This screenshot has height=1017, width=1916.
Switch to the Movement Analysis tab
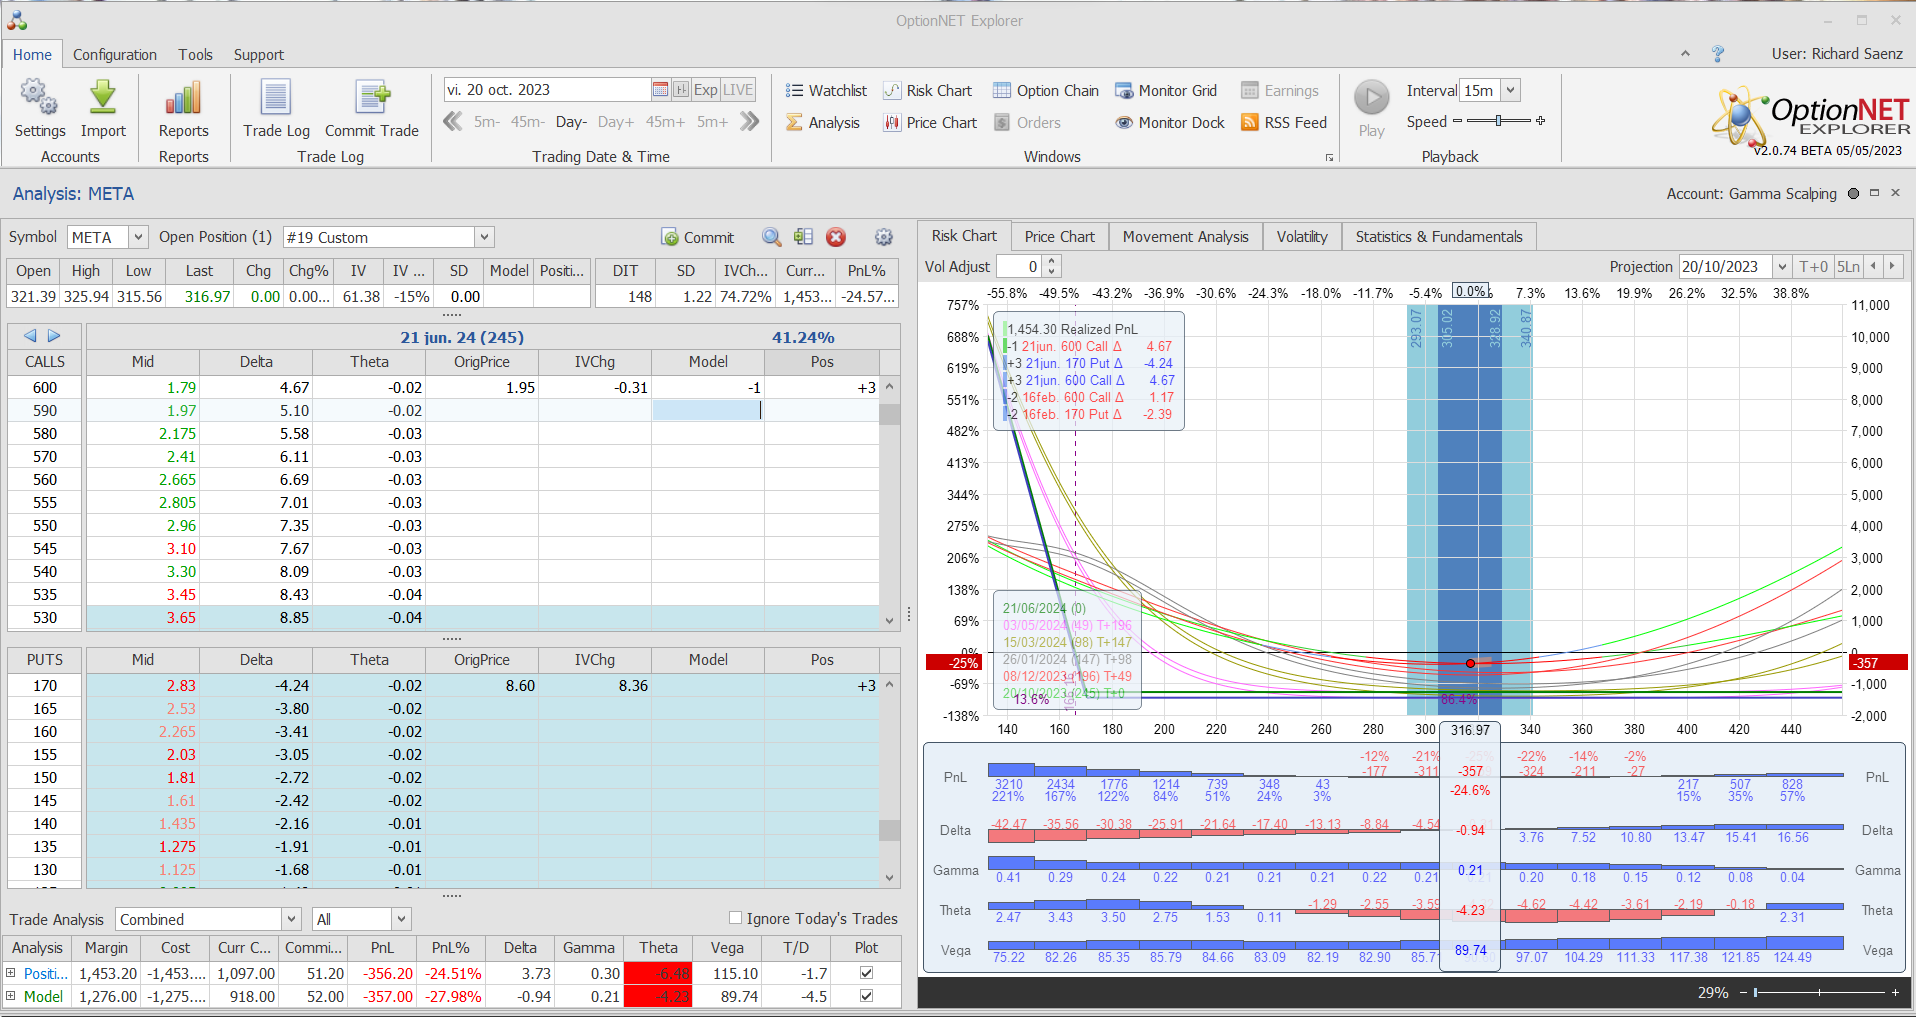pos(1185,237)
